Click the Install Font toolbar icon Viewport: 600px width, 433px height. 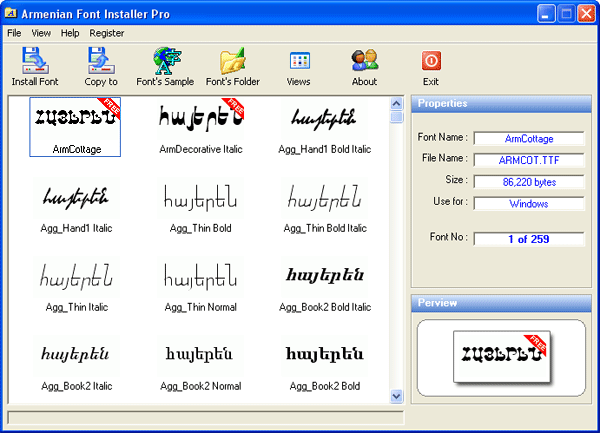(35, 61)
